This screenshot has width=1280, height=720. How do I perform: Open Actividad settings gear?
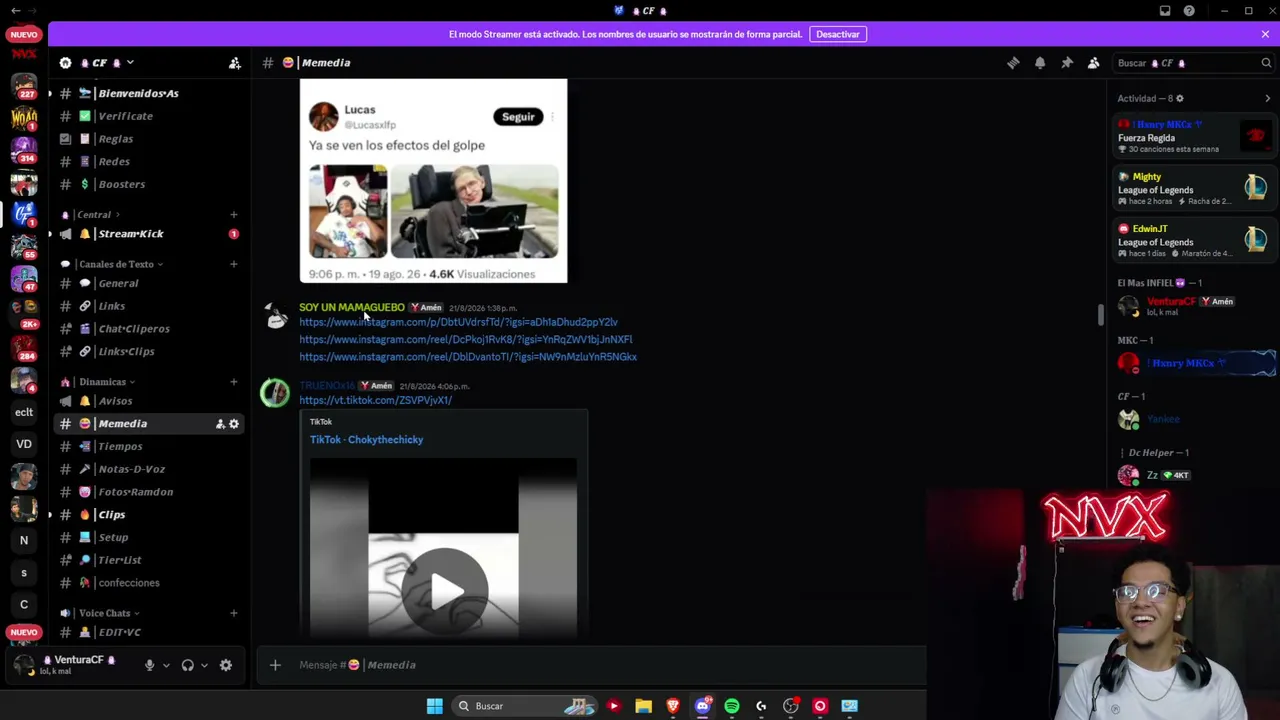pos(1180,99)
